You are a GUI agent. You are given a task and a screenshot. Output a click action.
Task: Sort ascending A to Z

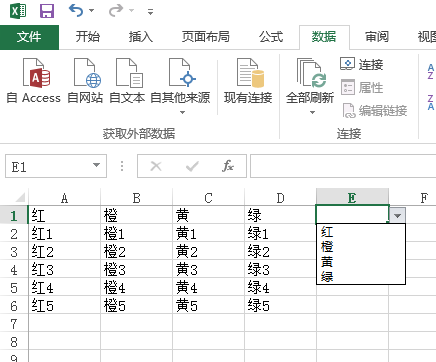[431, 71]
